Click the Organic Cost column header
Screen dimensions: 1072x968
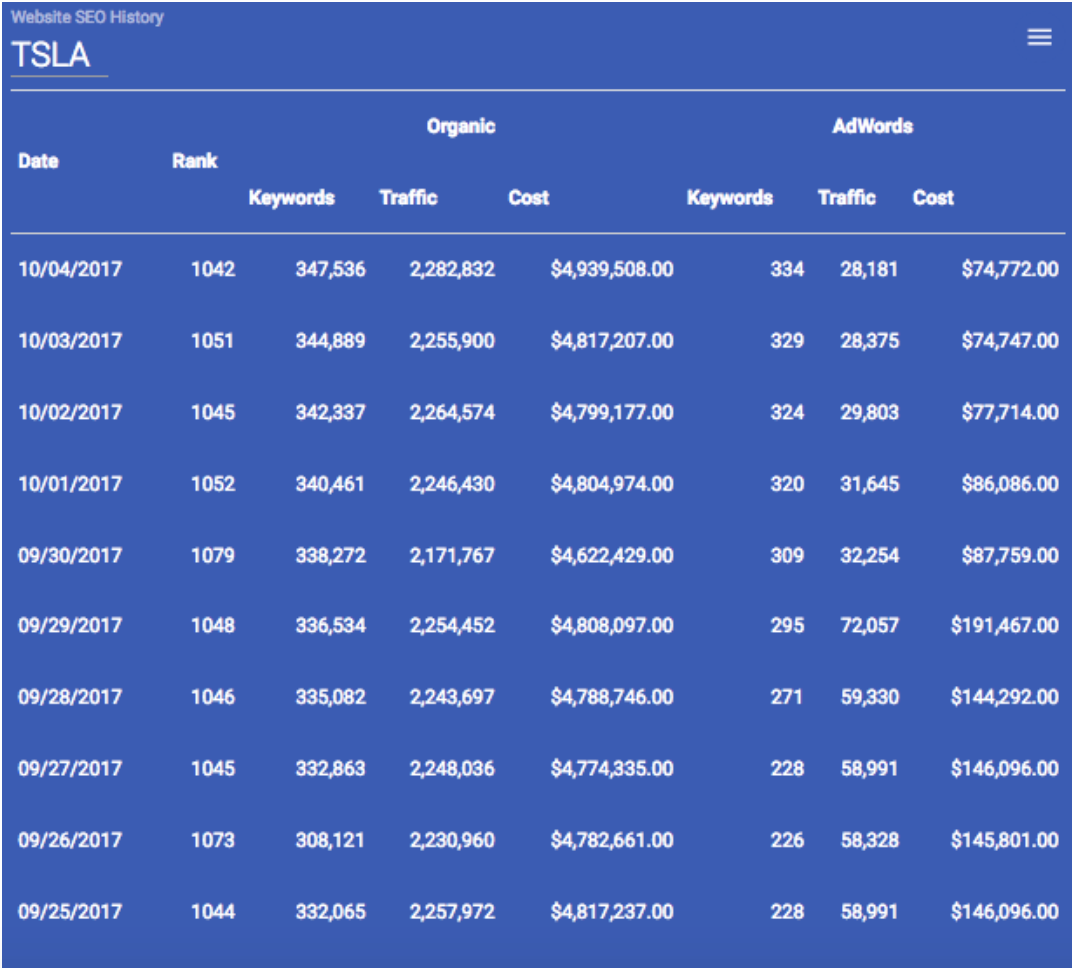coord(528,198)
